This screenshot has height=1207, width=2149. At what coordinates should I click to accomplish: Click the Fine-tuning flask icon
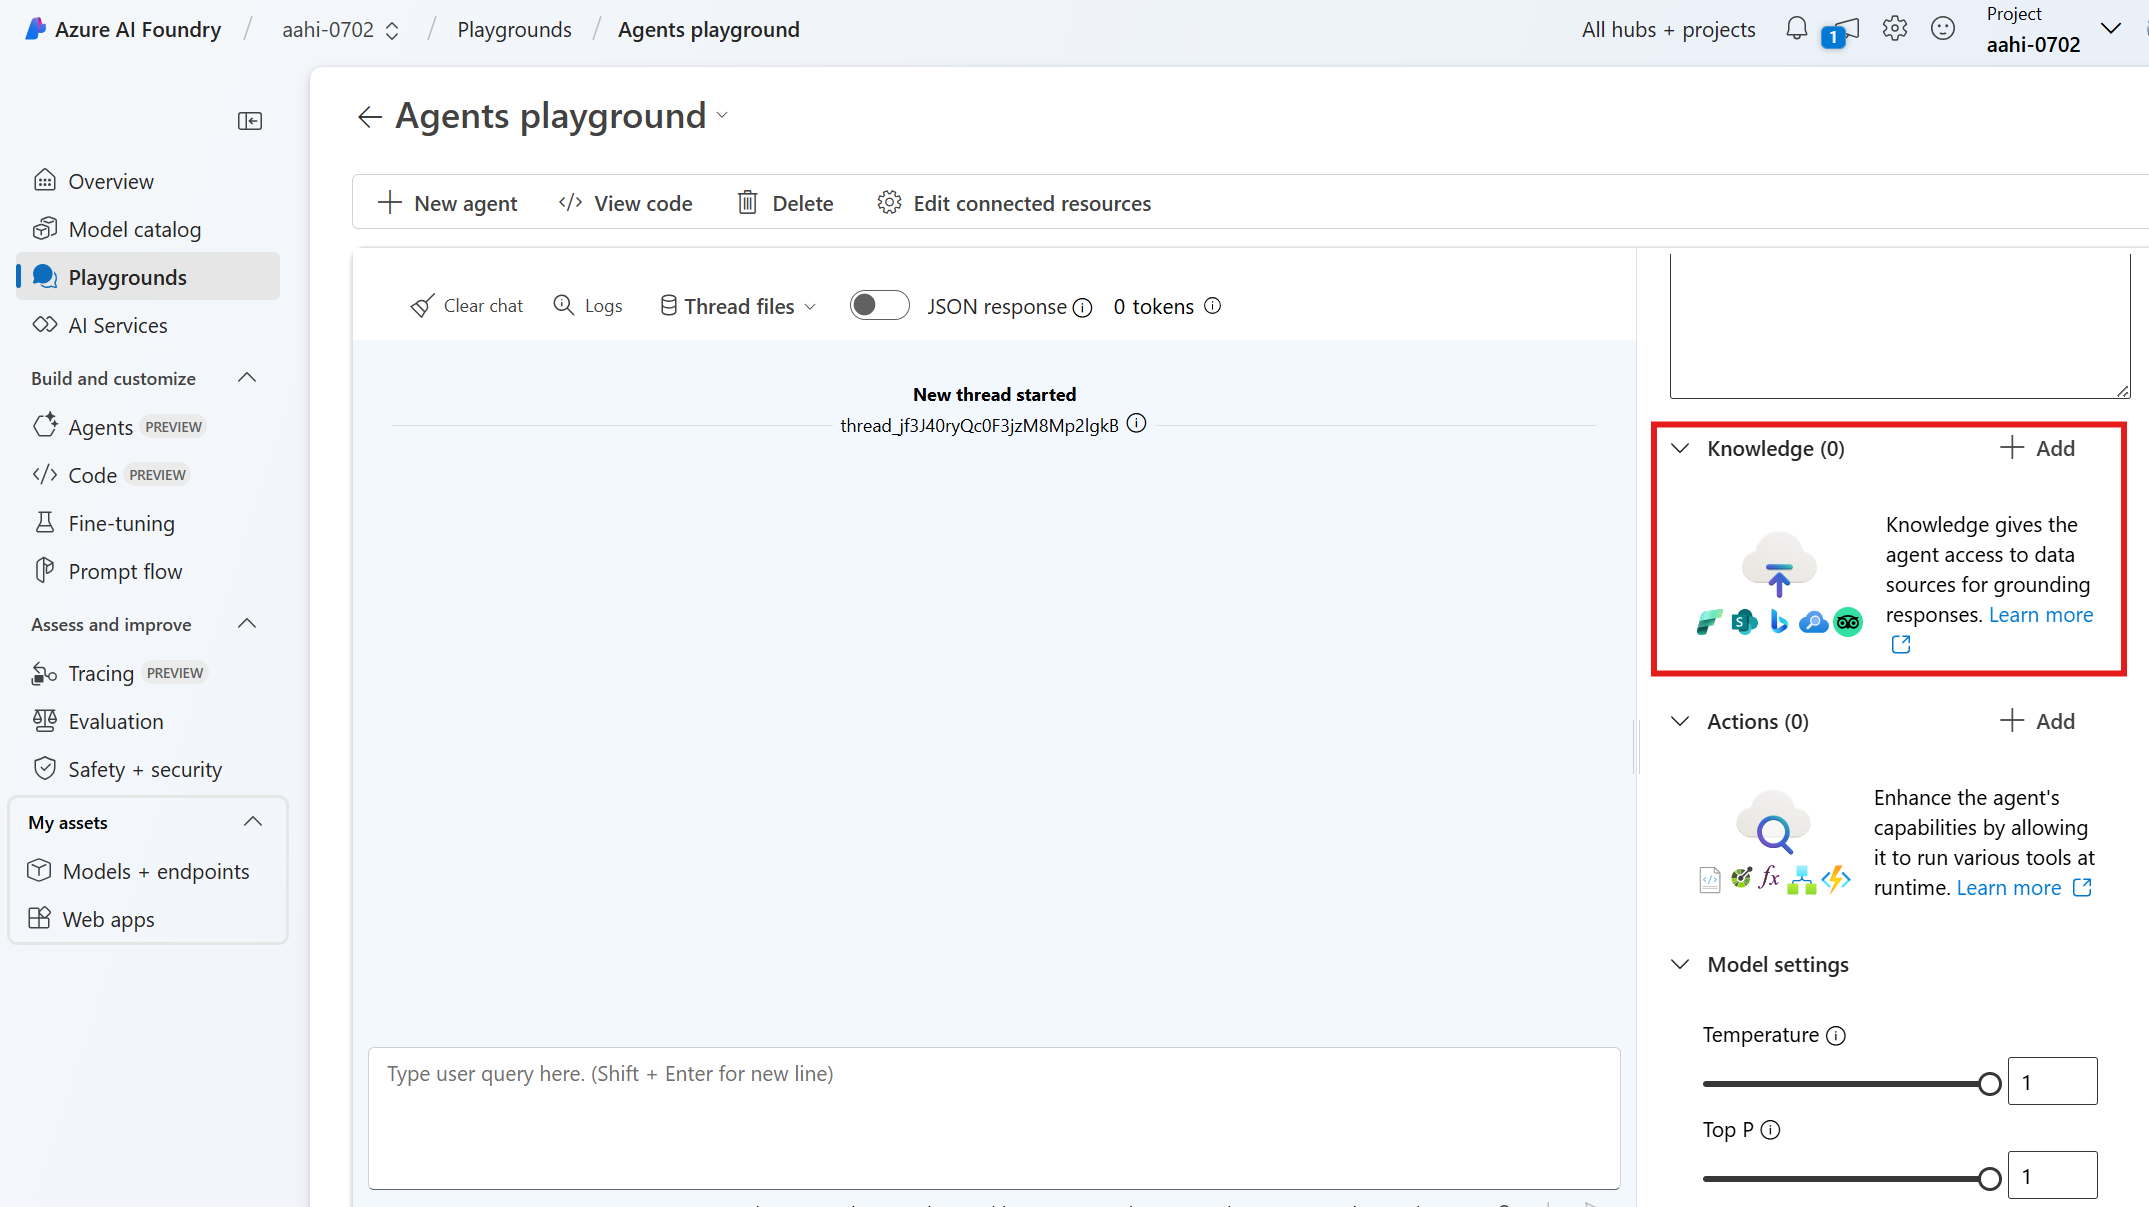pos(45,523)
